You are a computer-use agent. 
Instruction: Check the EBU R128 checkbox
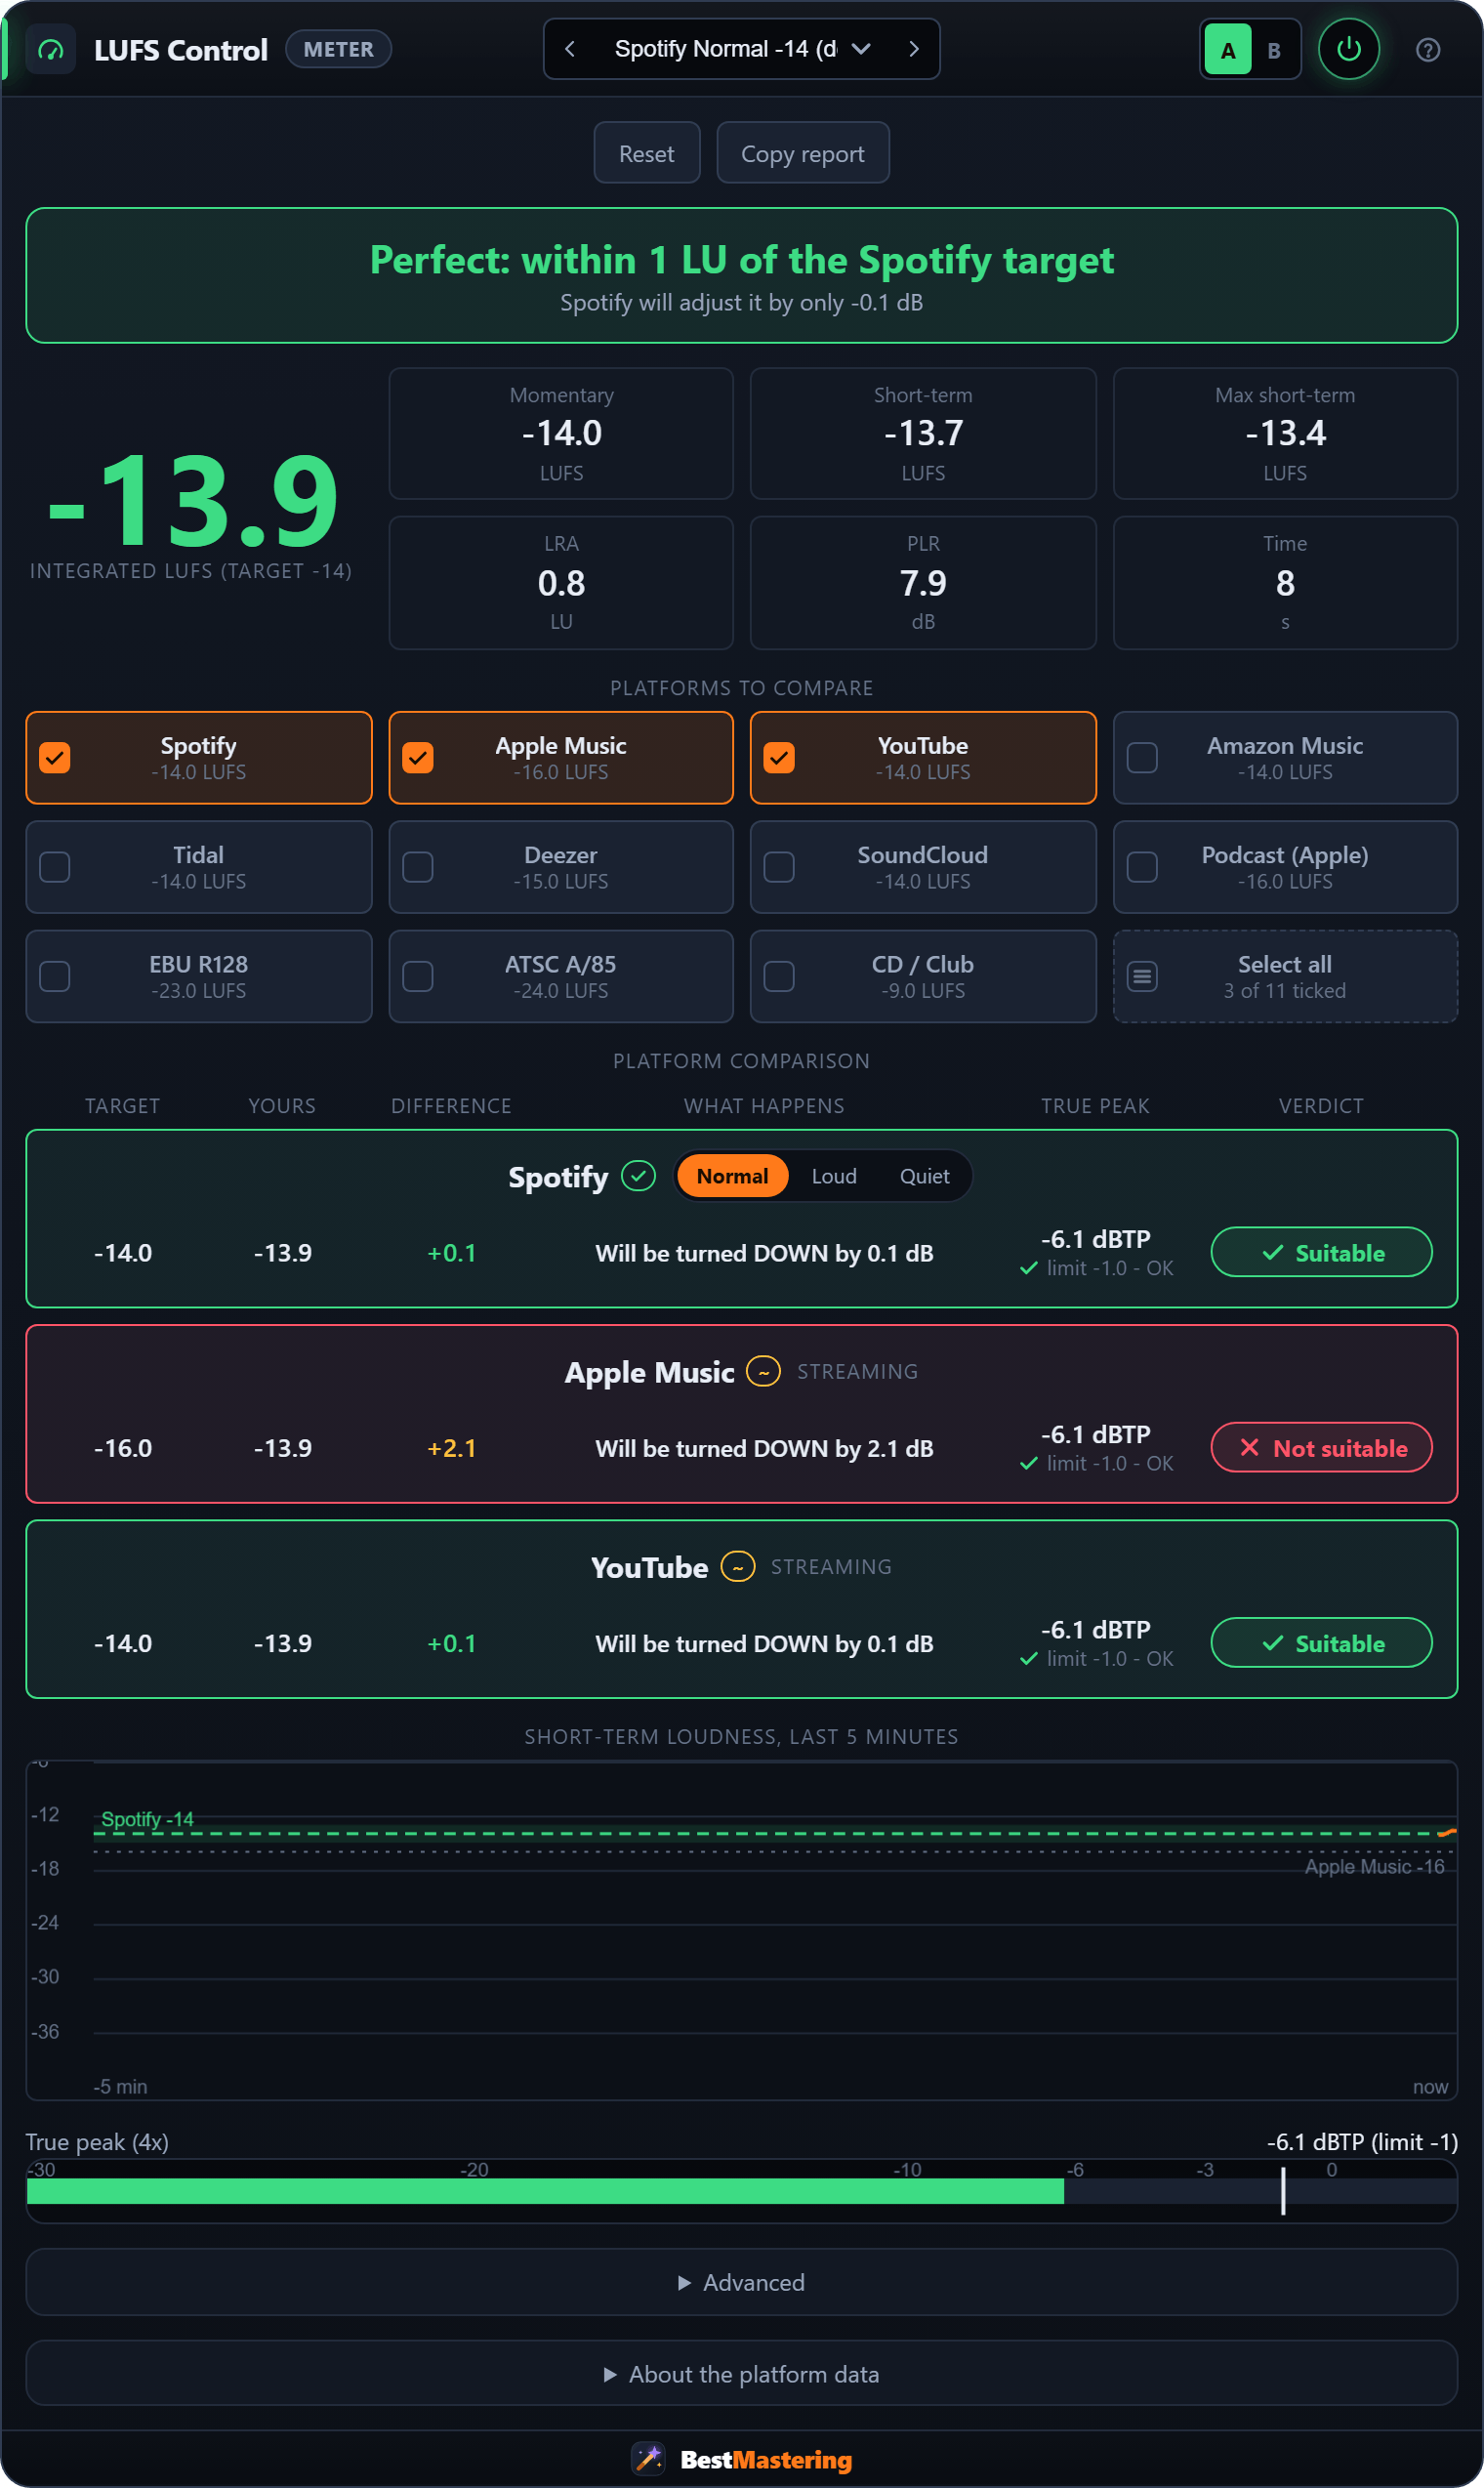[55, 976]
